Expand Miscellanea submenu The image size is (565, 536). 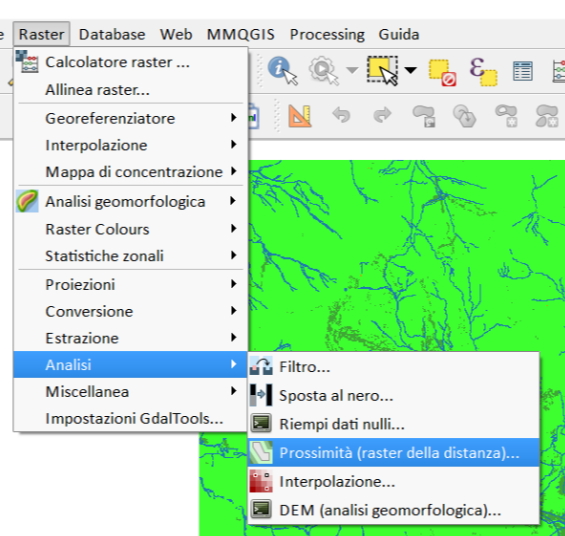[130, 392]
